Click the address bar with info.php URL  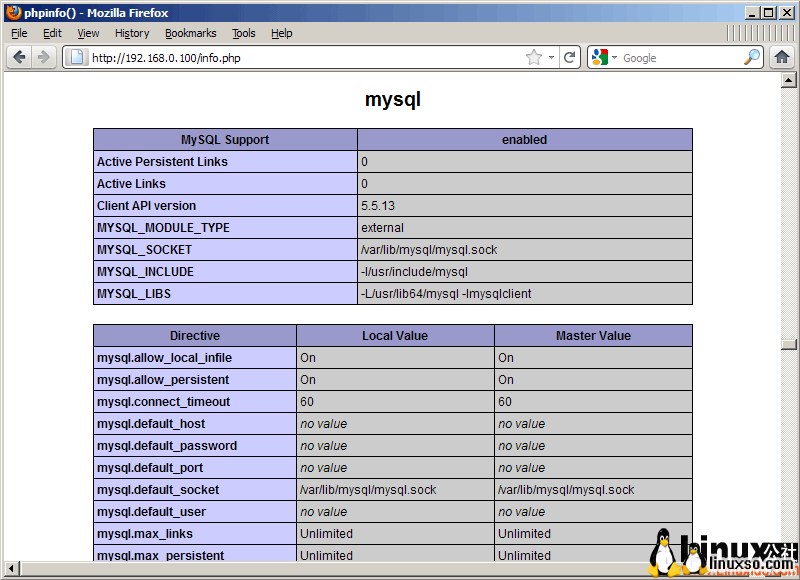coord(300,57)
